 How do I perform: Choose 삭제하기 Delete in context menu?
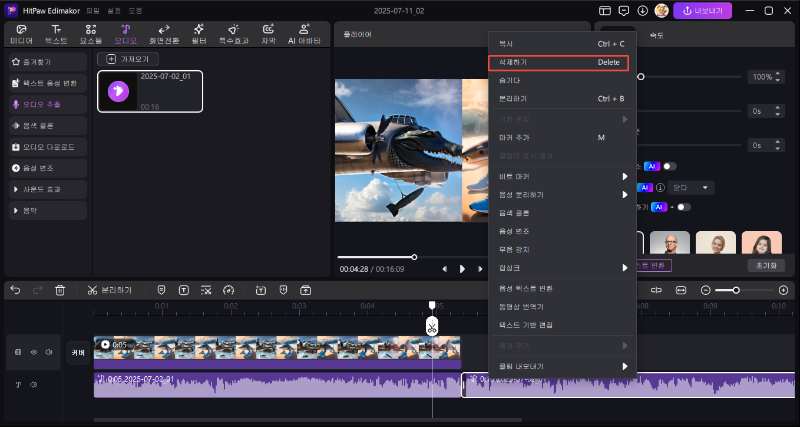(x=559, y=63)
